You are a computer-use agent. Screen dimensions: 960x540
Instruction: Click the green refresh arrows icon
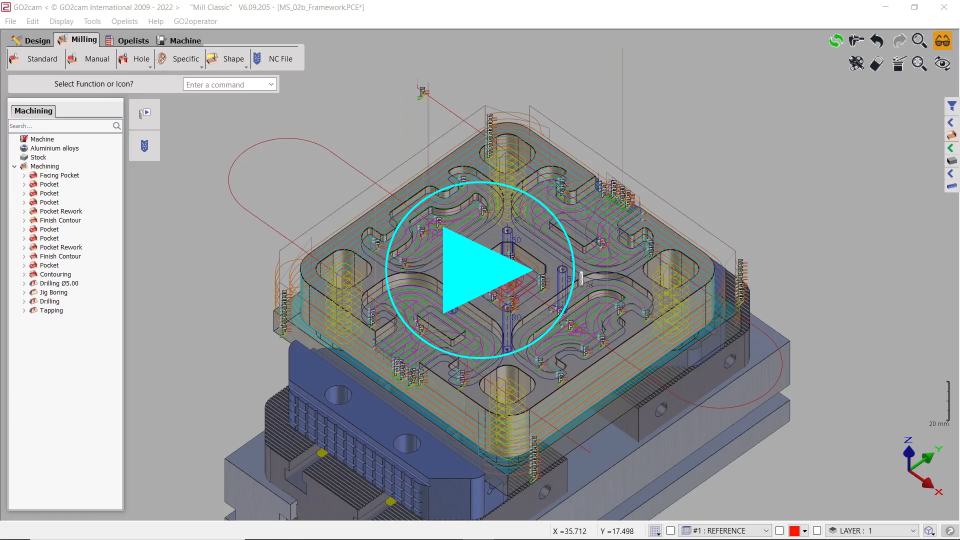835,41
